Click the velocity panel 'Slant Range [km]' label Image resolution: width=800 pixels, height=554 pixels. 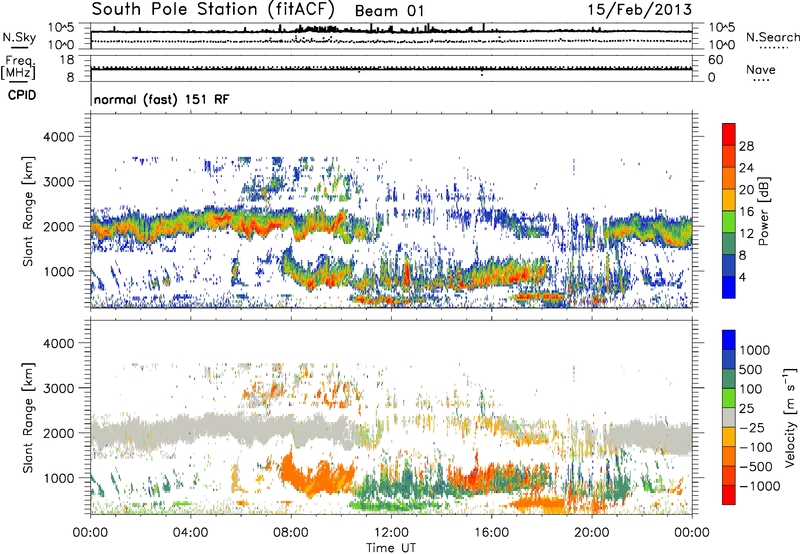coord(28,417)
